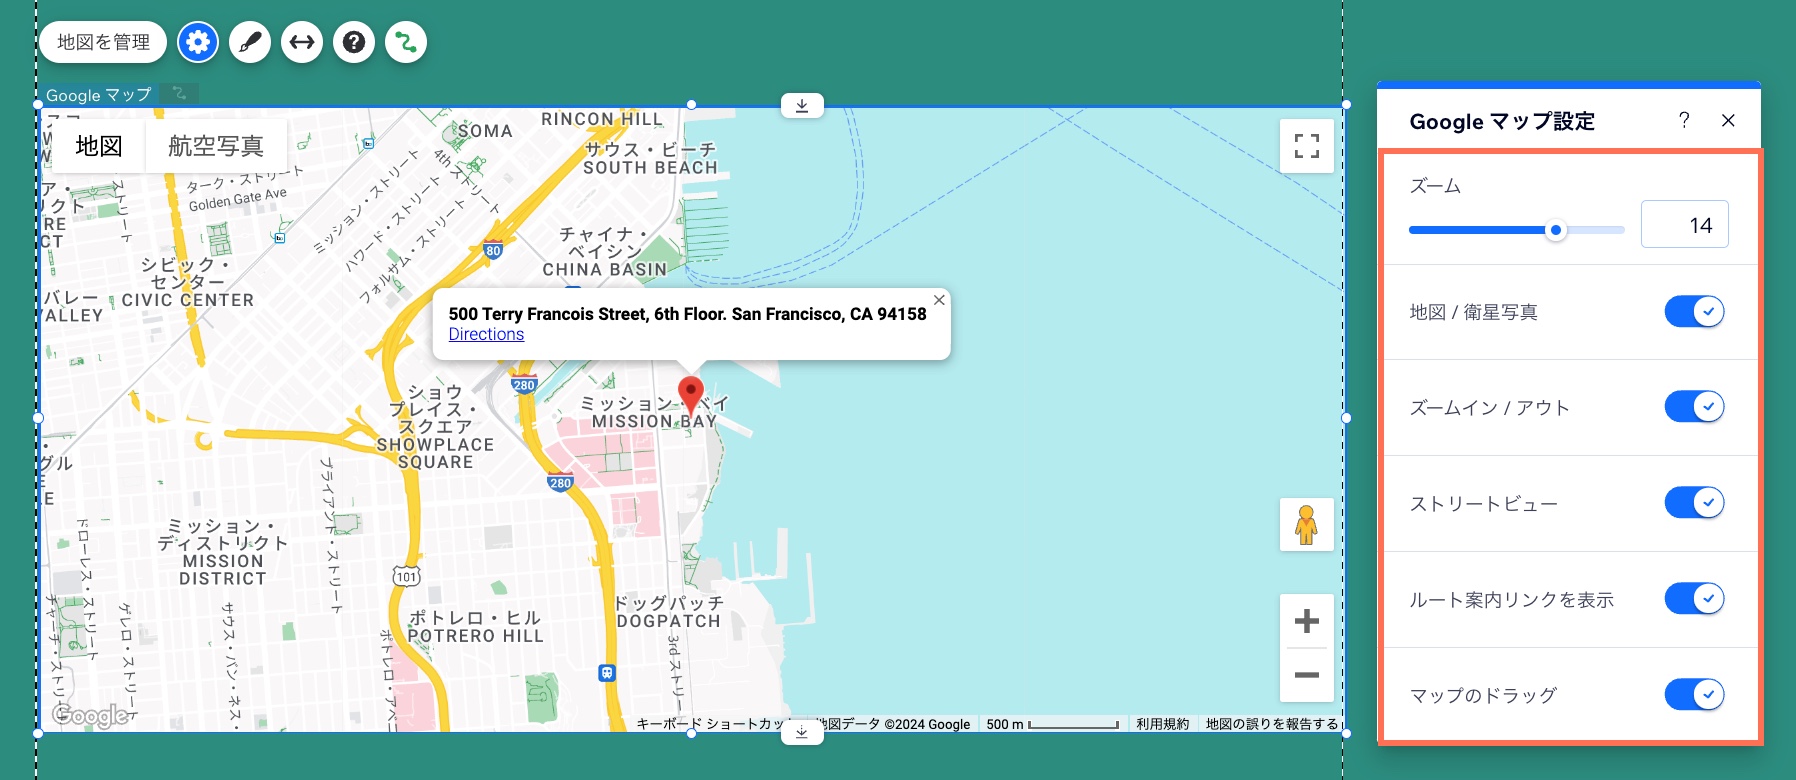Select the 地図 map type tab
The height and width of the screenshot is (780, 1796).
(99, 146)
